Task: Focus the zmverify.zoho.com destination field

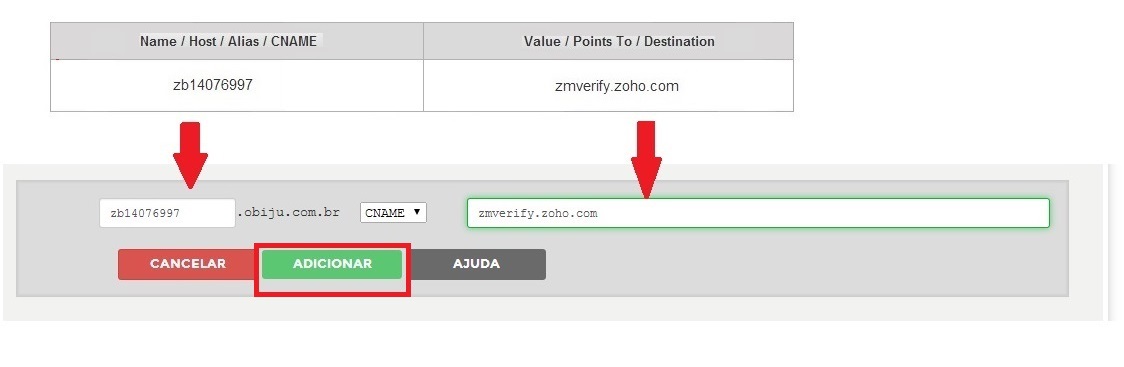Action: point(758,213)
